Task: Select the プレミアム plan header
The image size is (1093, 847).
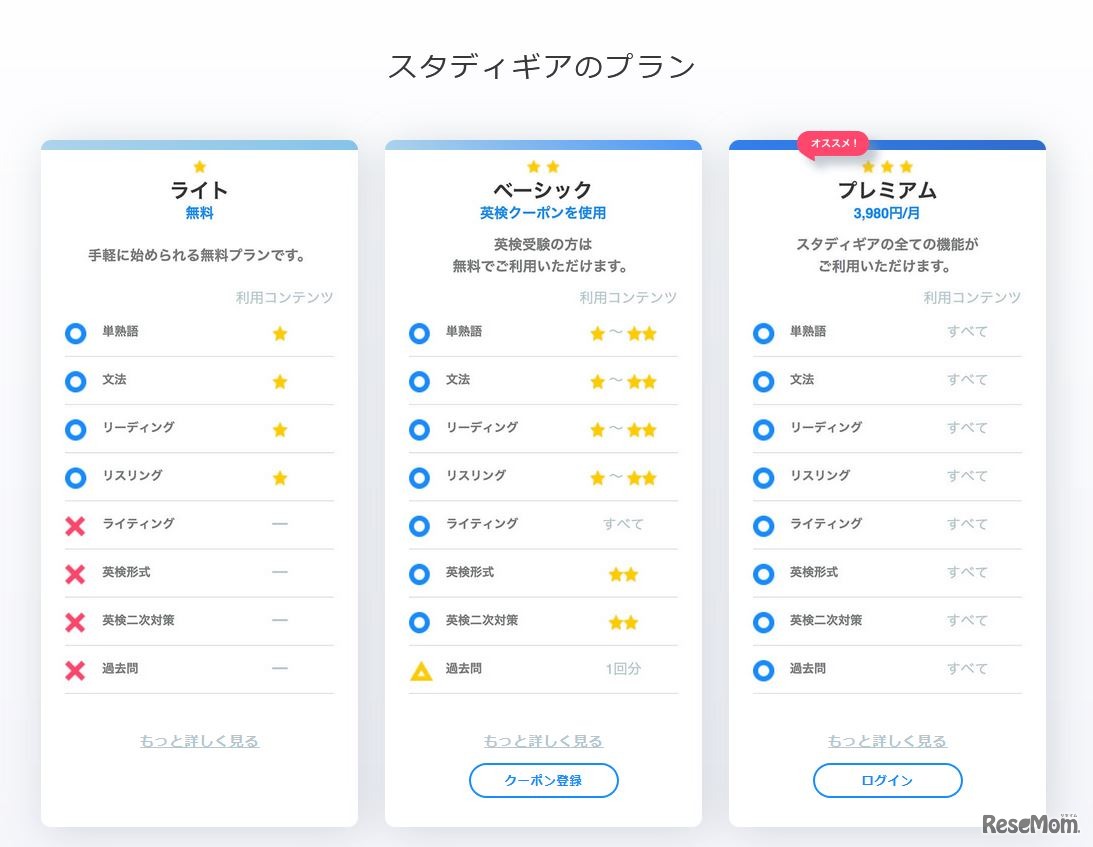Action: click(x=887, y=190)
